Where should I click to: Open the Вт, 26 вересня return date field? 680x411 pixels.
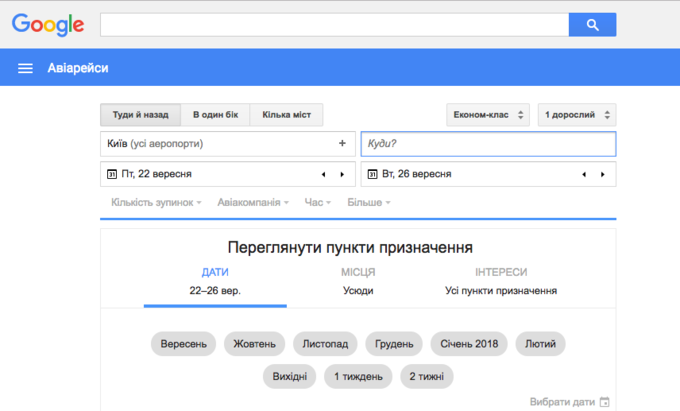[488, 174]
